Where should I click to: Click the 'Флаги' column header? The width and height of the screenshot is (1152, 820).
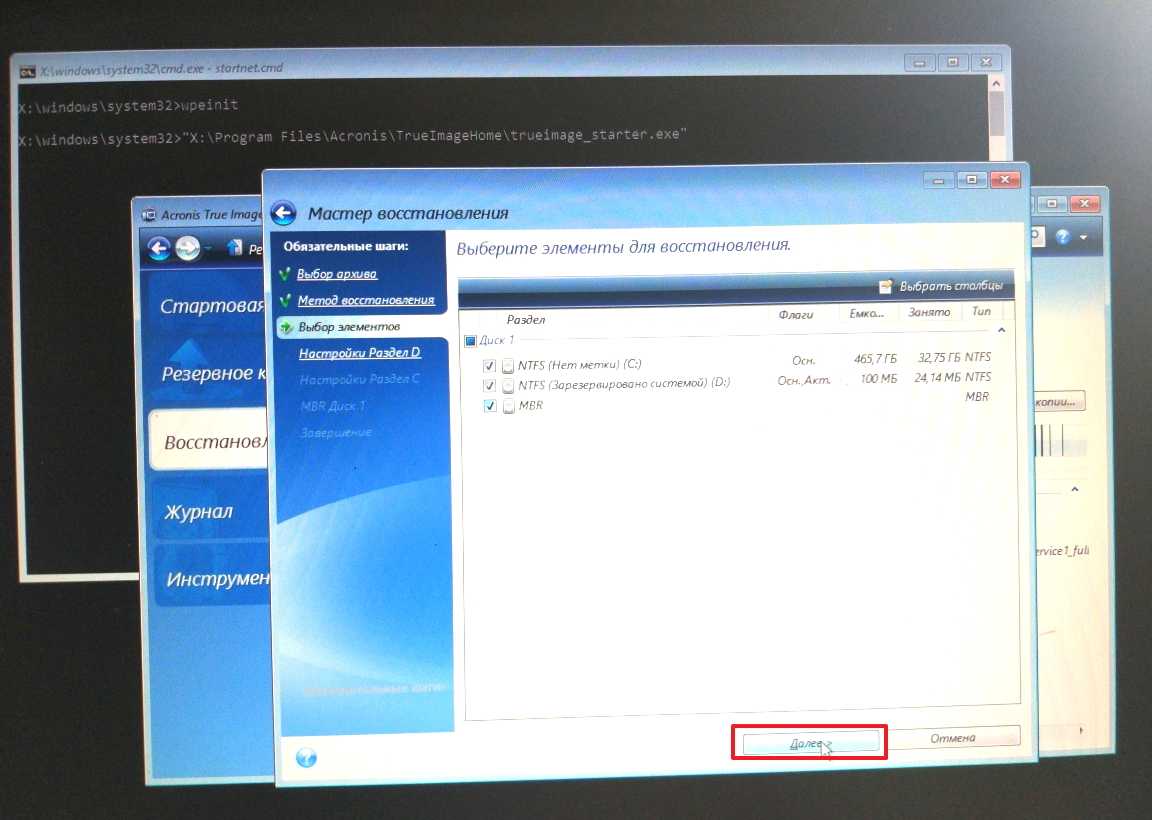pyautogui.click(x=796, y=314)
